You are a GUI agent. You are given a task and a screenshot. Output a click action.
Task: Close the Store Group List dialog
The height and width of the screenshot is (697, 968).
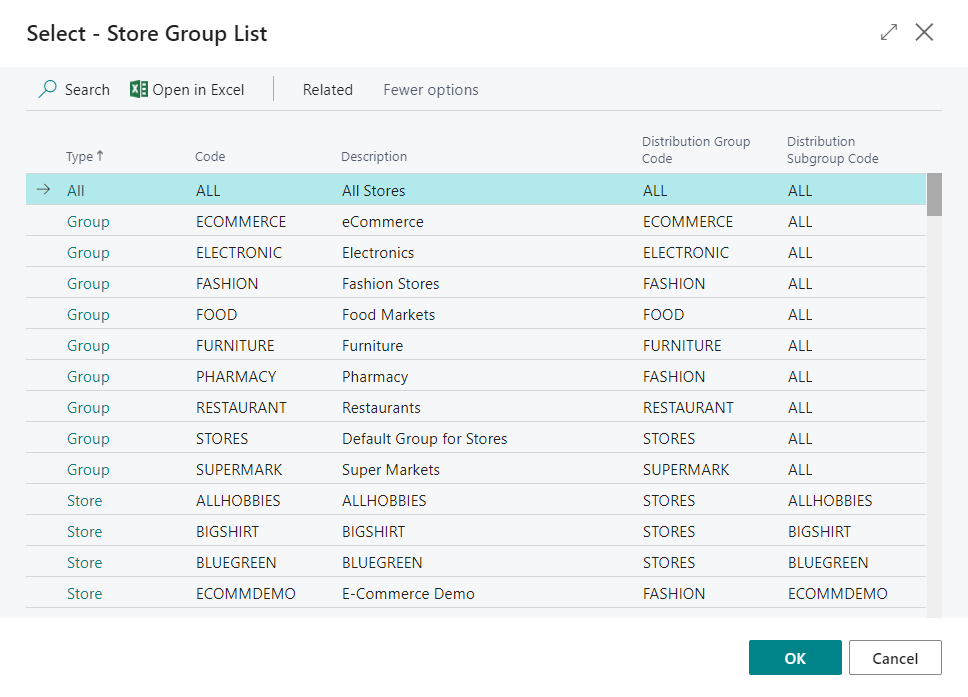click(924, 33)
